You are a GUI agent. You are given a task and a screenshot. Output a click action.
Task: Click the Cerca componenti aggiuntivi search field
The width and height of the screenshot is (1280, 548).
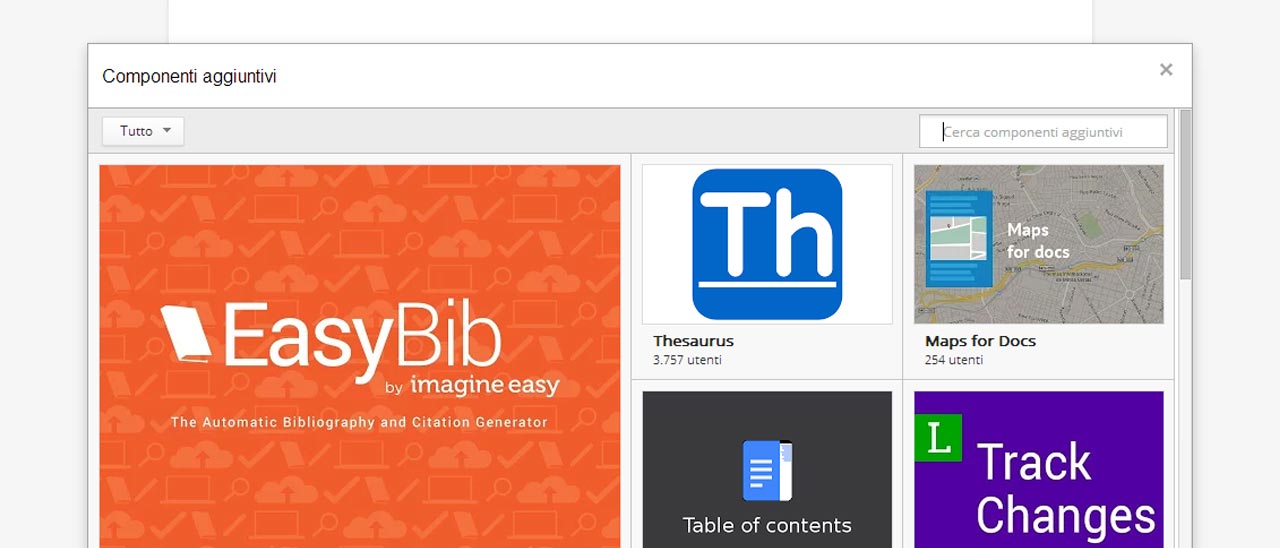point(1043,131)
